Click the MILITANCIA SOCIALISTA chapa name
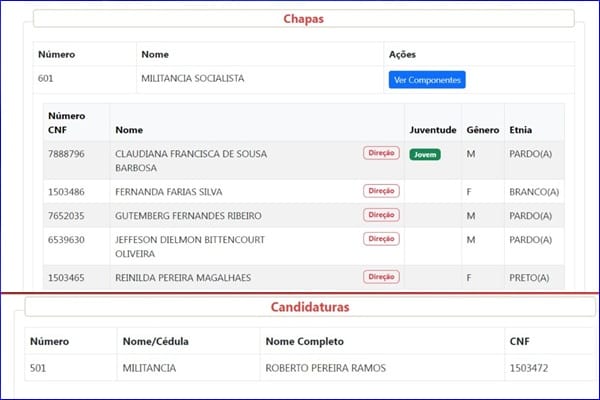This screenshot has width=600, height=400. point(192,78)
